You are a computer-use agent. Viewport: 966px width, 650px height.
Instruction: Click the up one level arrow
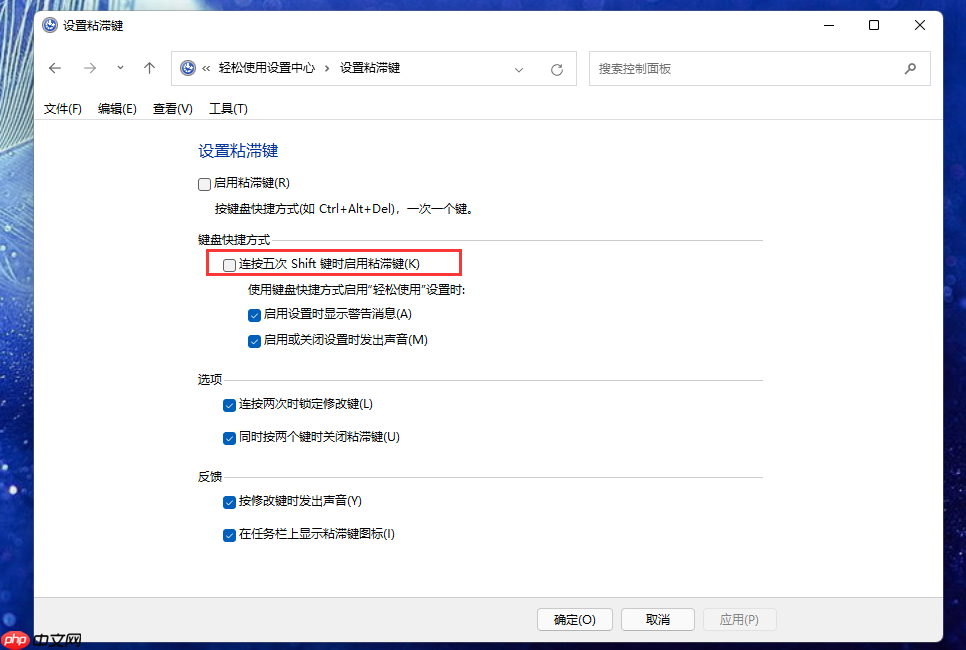[x=150, y=68]
